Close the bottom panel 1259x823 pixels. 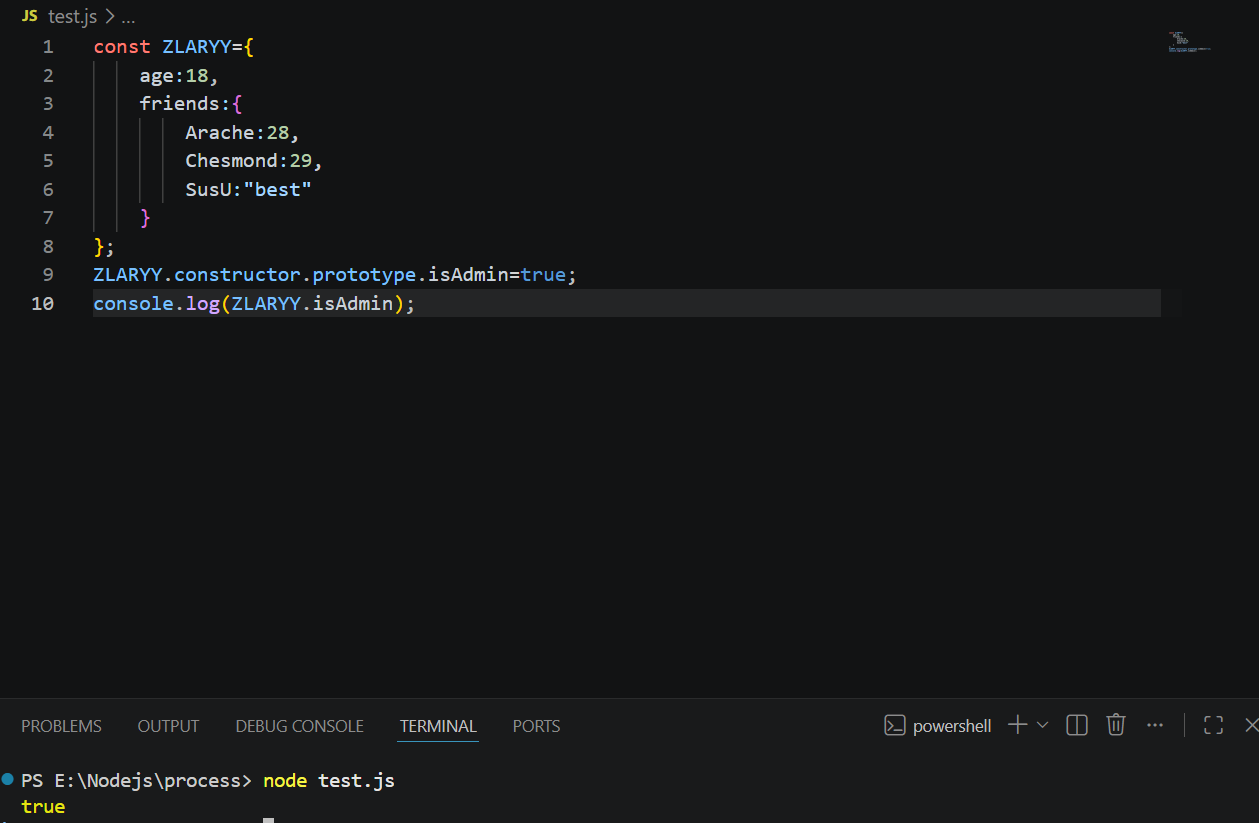(1250, 725)
